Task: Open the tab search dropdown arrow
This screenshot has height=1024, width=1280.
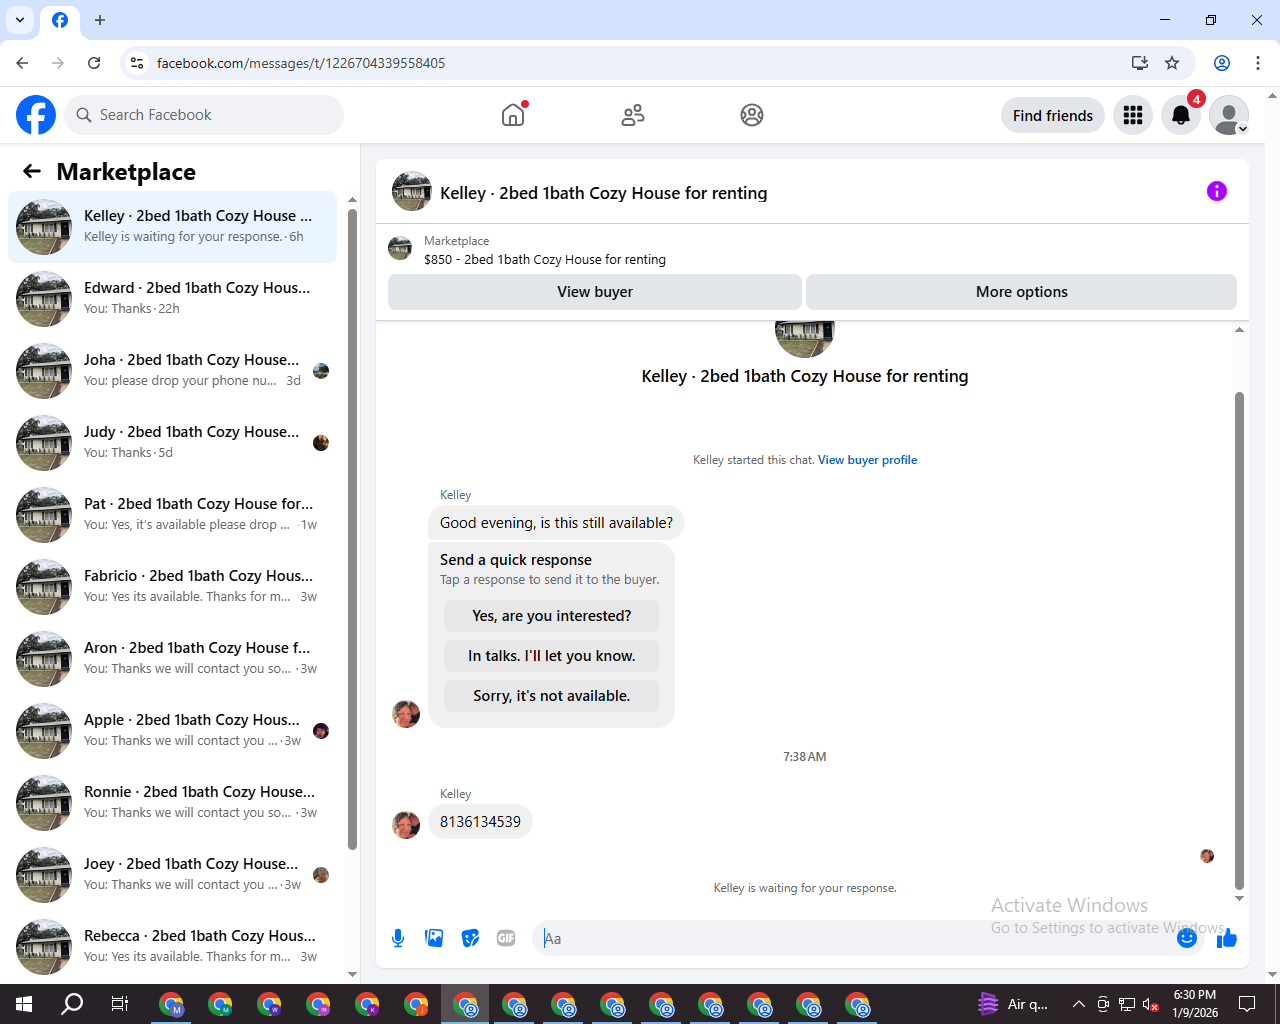Action: pos(20,20)
